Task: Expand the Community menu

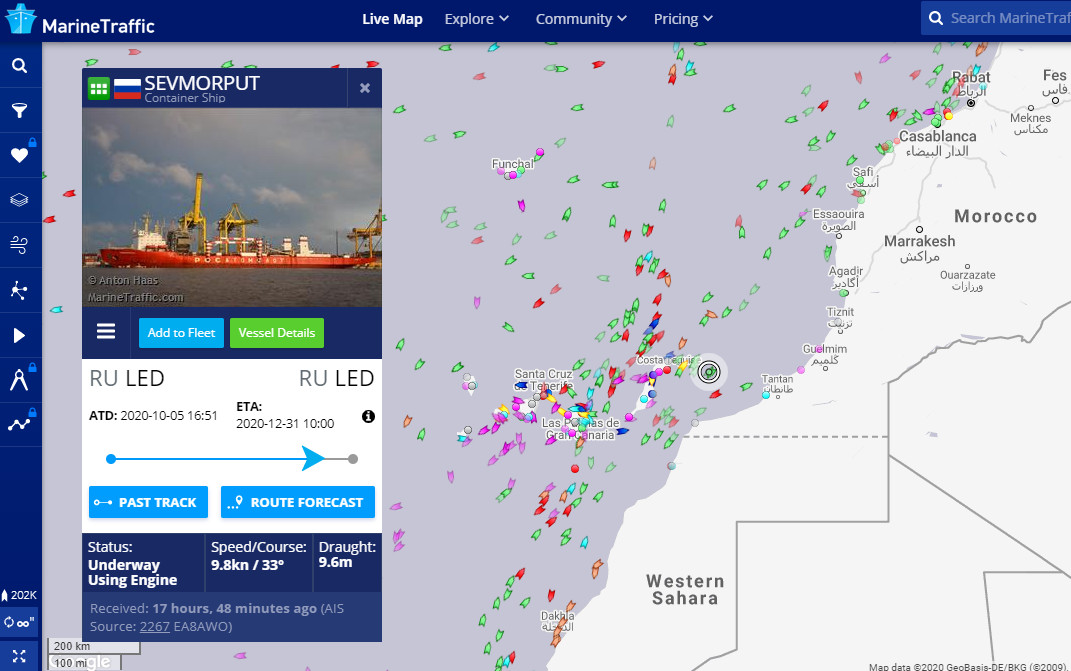Action: click(581, 19)
